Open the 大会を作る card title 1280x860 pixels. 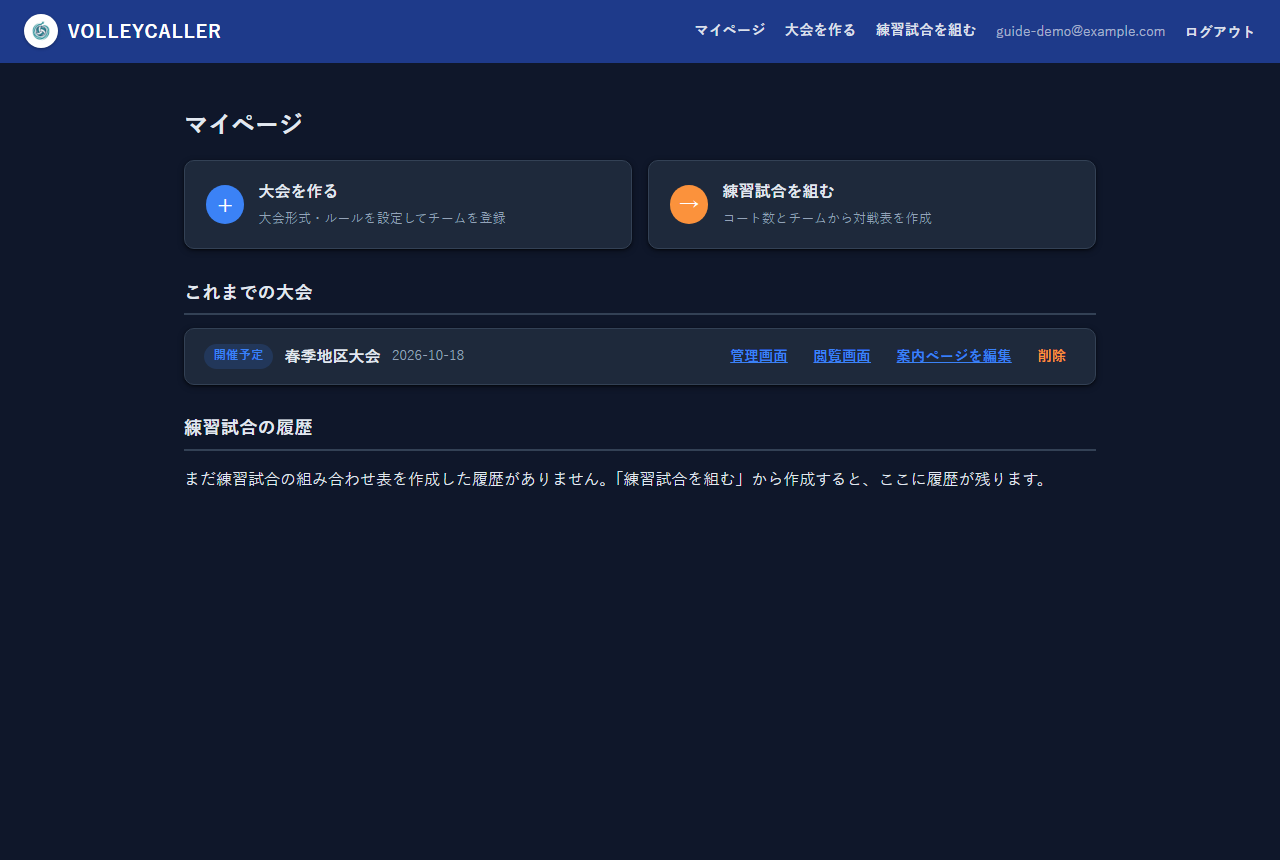click(x=298, y=191)
